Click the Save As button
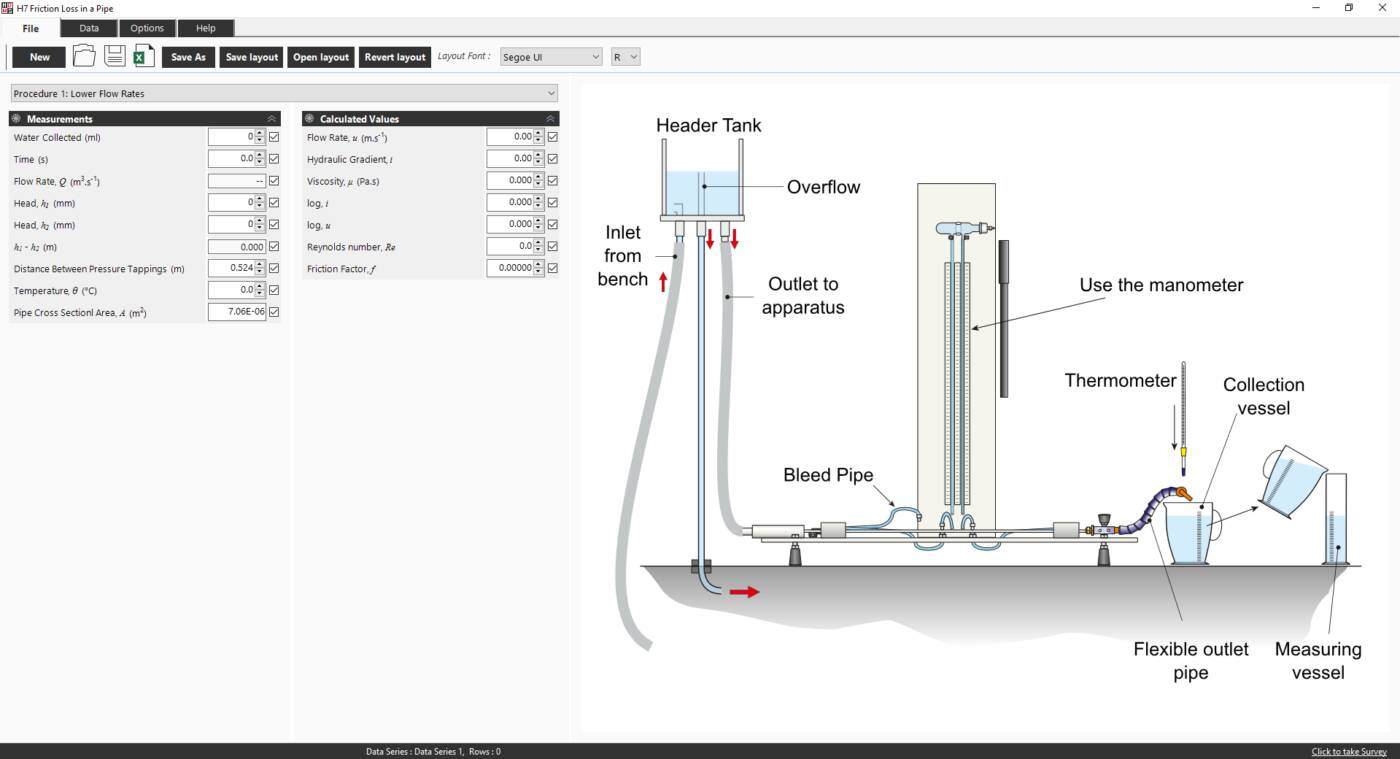Screen dimensions: 1400x759 coord(188,57)
